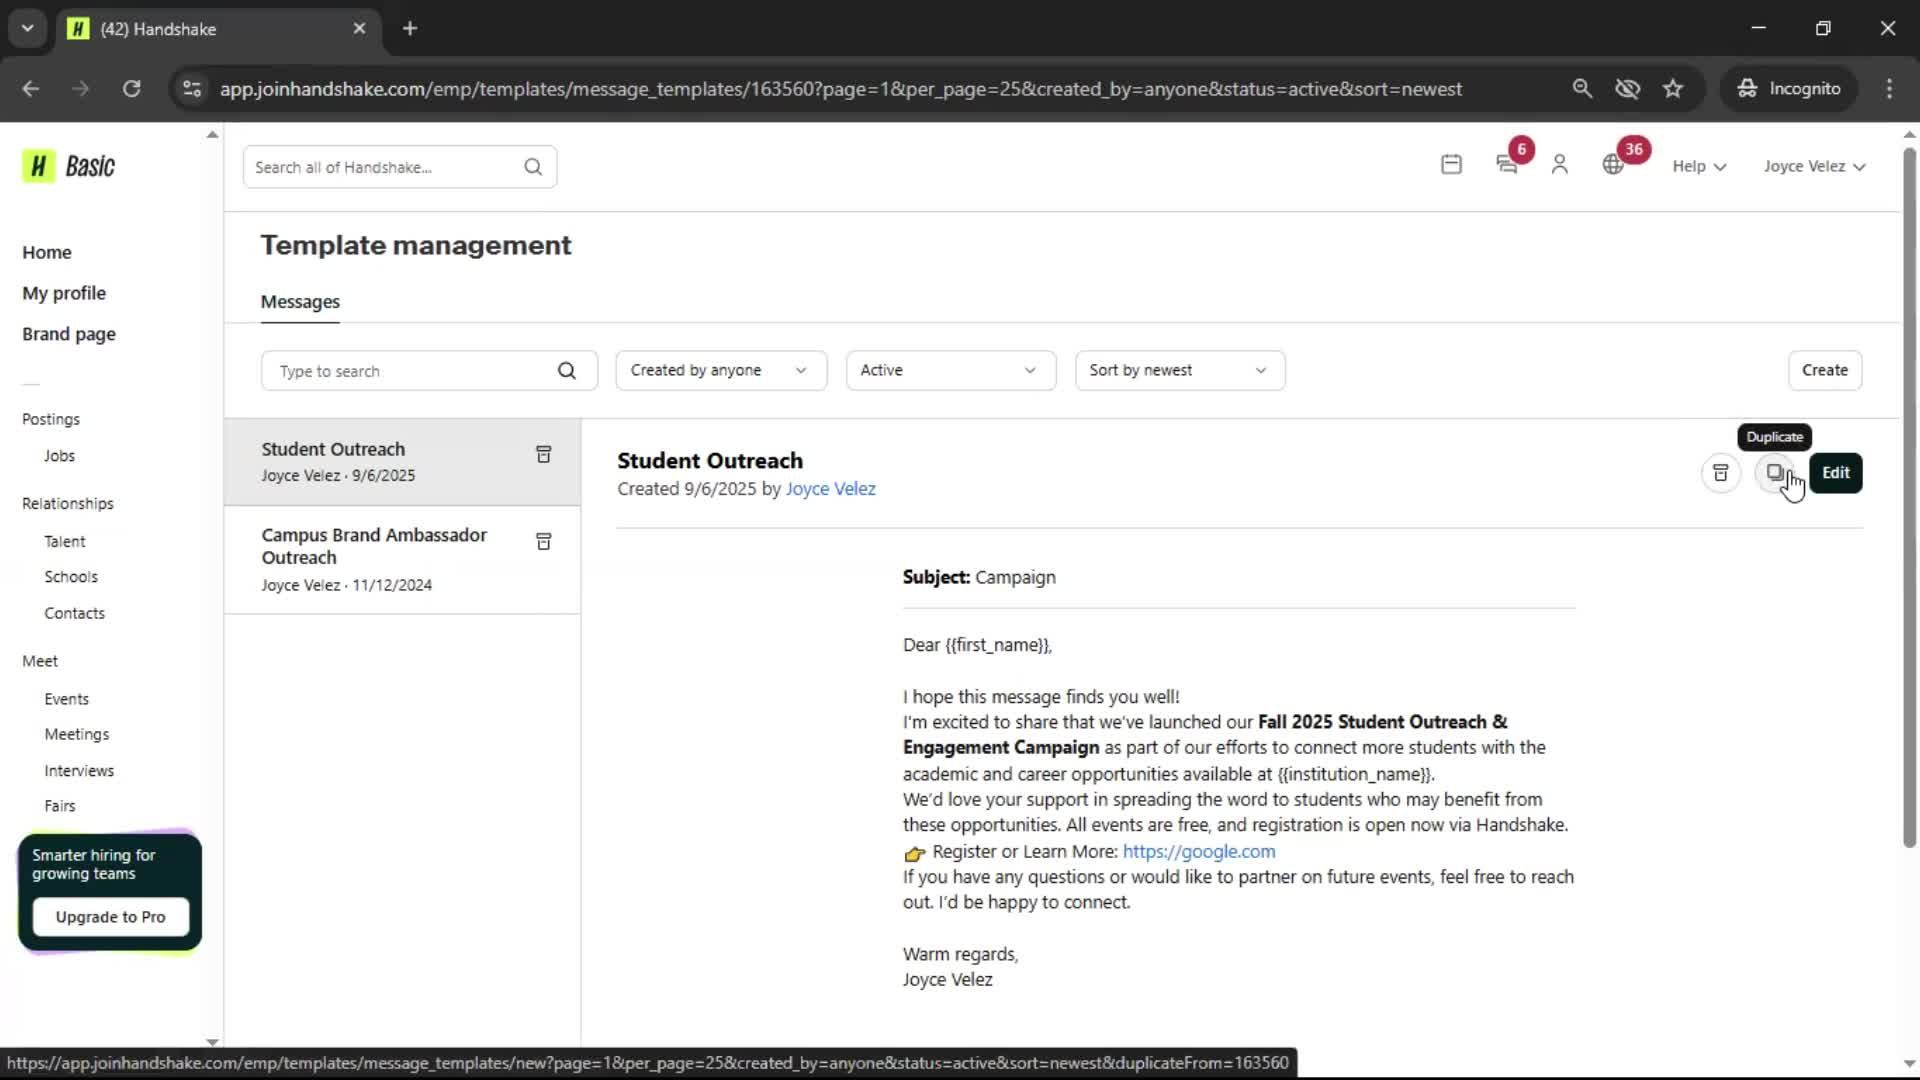Screen dimensions: 1920x1080
Task: Click the sidebar scroll-down arrow
Action: click(x=212, y=1041)
